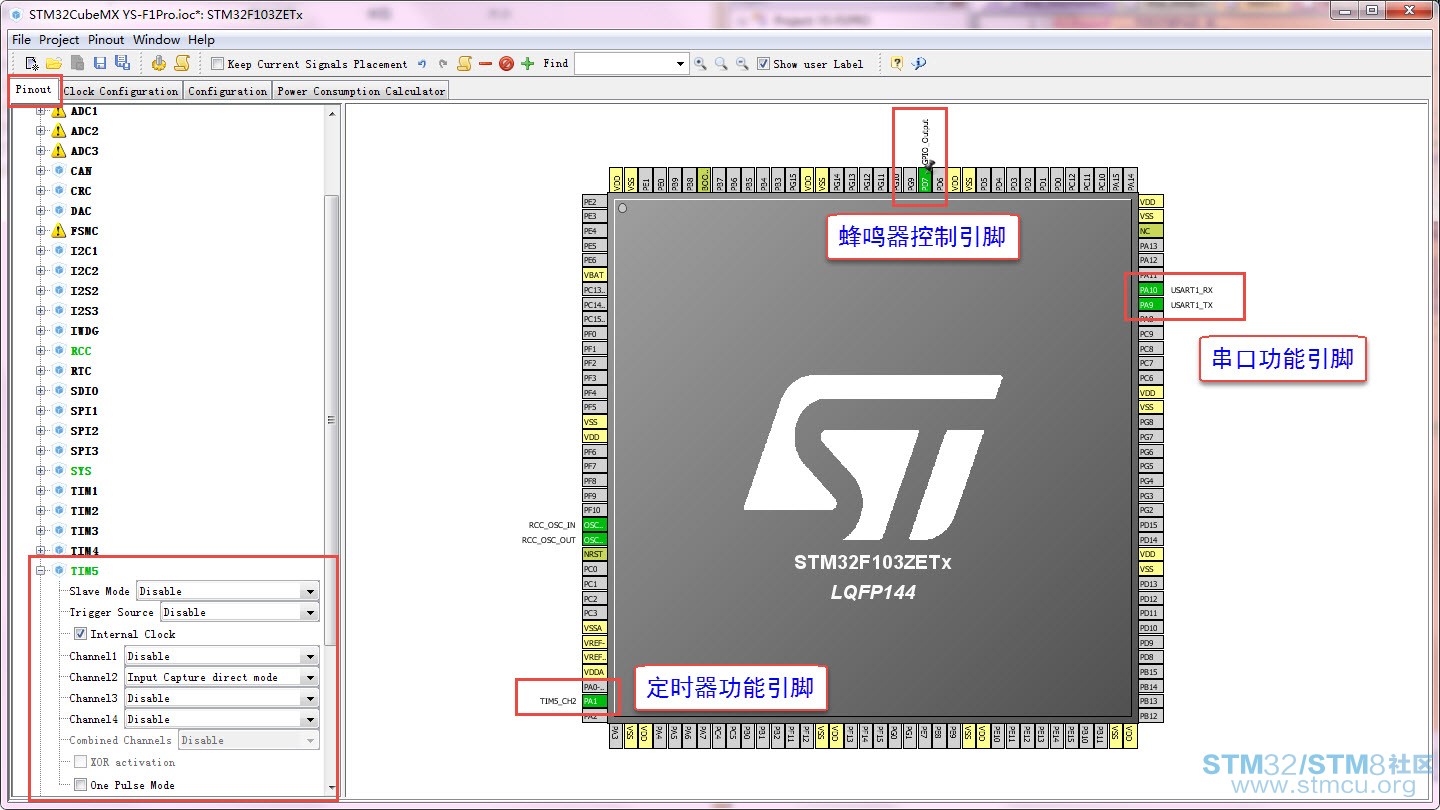The image size is (1440, 810).
Task: Select the SYS tree item
Action: (81, 471)
